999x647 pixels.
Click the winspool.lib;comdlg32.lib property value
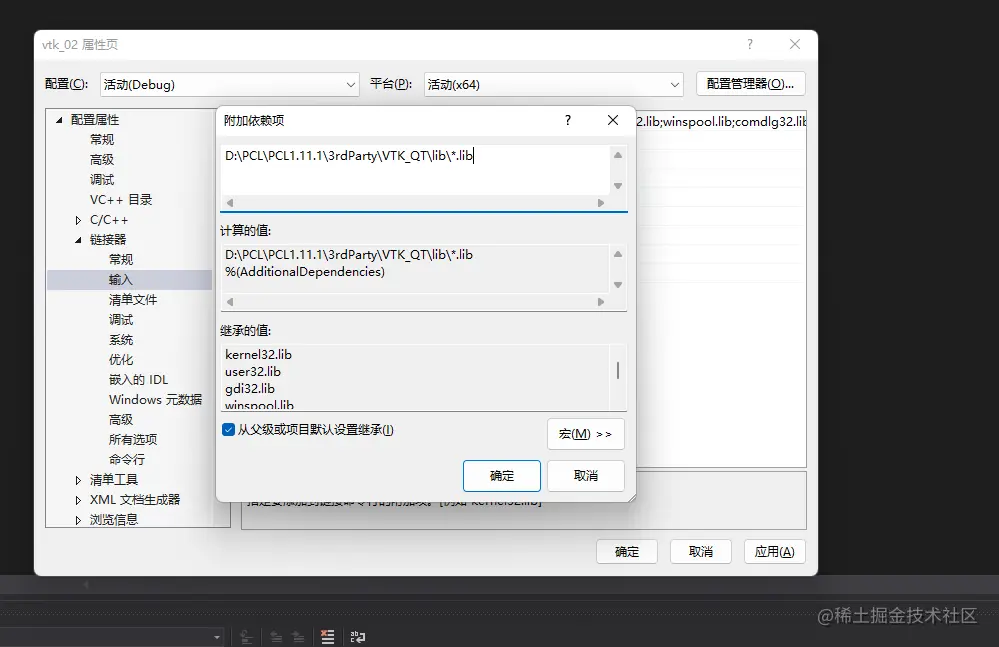(721, 122)
